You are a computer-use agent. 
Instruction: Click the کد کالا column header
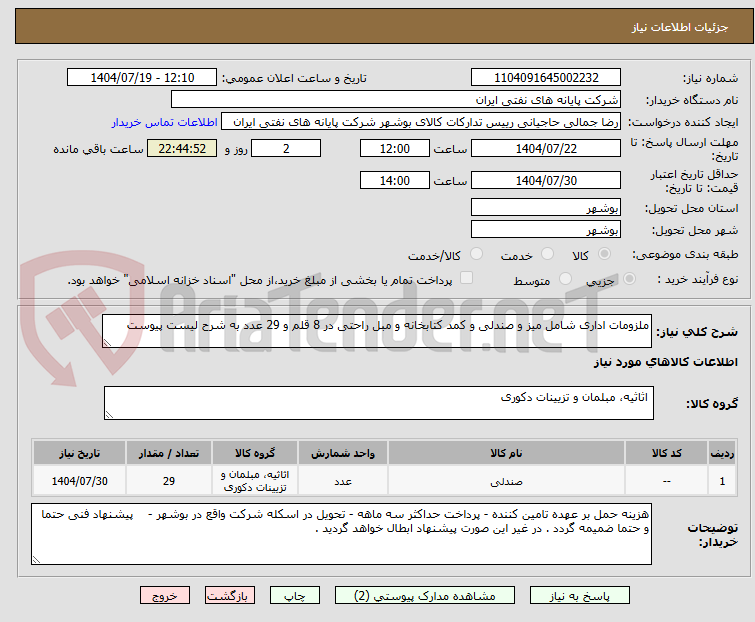click(666, 453)
